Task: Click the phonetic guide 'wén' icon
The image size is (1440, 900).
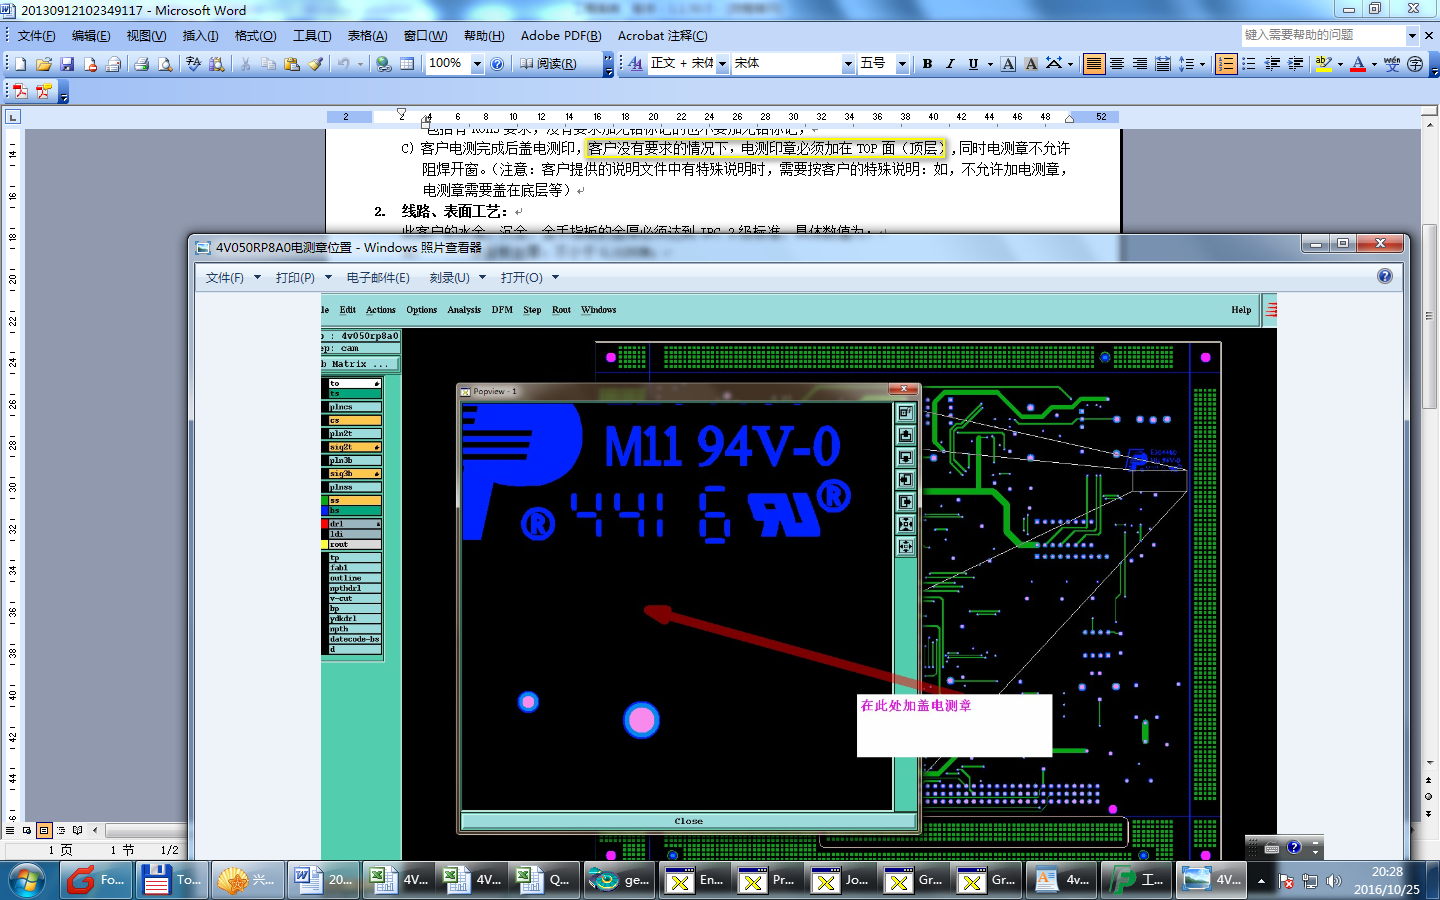Action: pyautogui.click(x=1392, y=64)
